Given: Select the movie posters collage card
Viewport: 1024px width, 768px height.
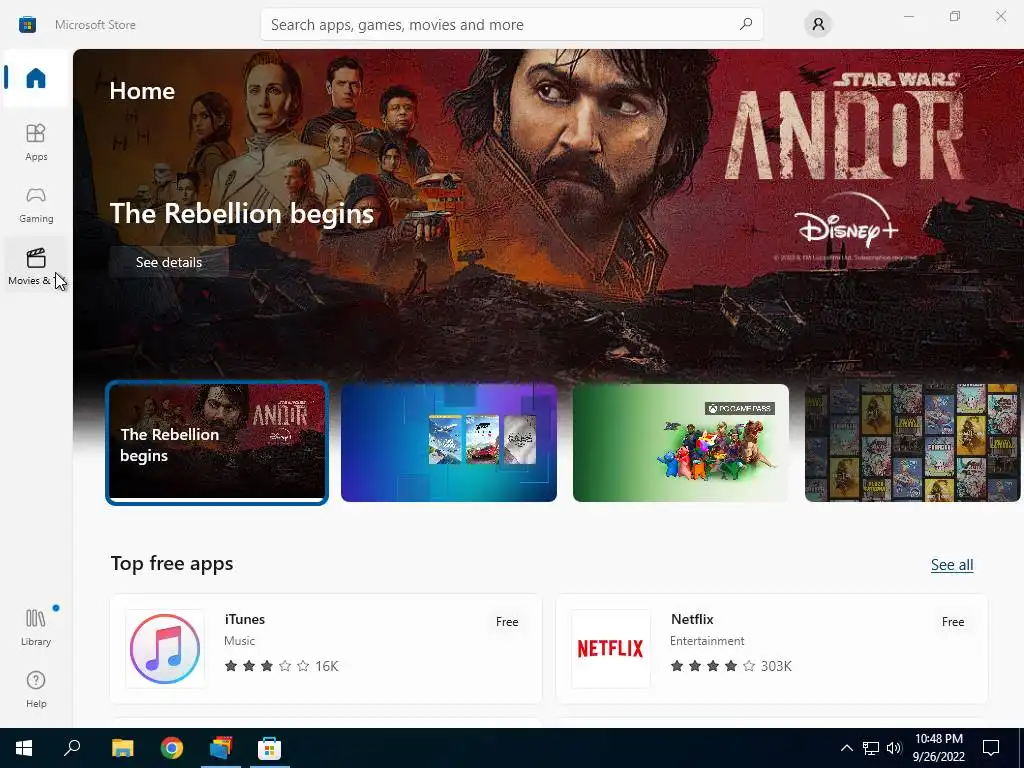Looking at the screenshot, I should pos(912,443).
